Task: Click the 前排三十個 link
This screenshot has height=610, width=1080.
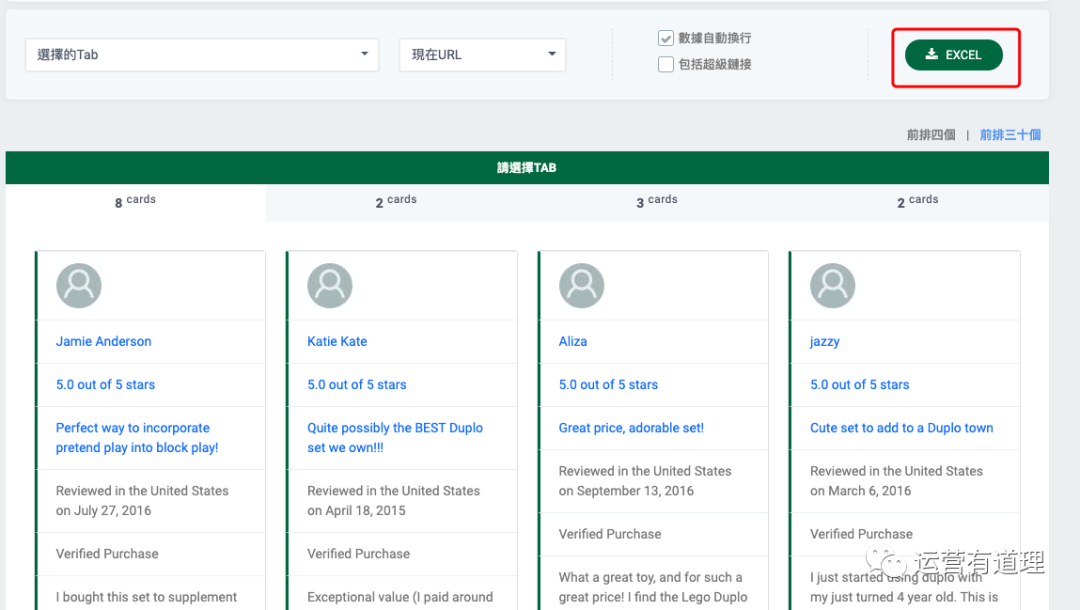Action: click(1010, 135)
